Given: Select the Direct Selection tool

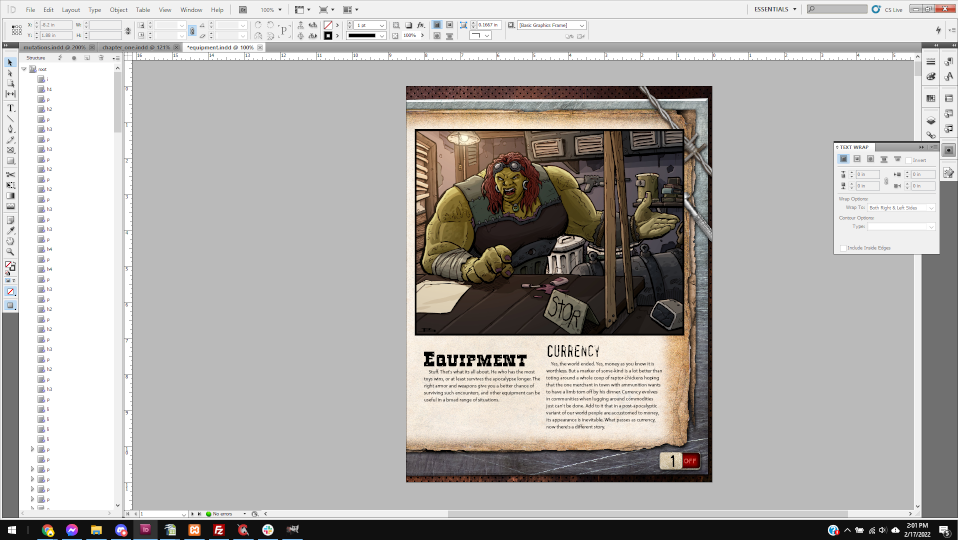Looking at the screenshot, I should (x=11, y=72).
